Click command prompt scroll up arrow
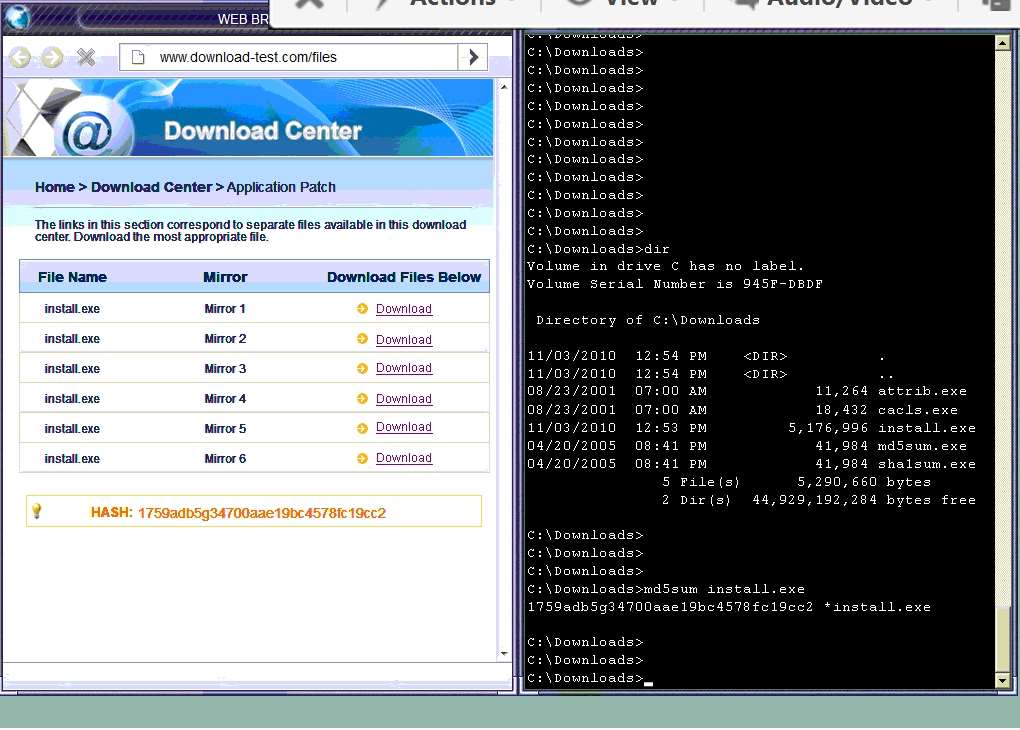The image size is (1020, 730). 1002,43
